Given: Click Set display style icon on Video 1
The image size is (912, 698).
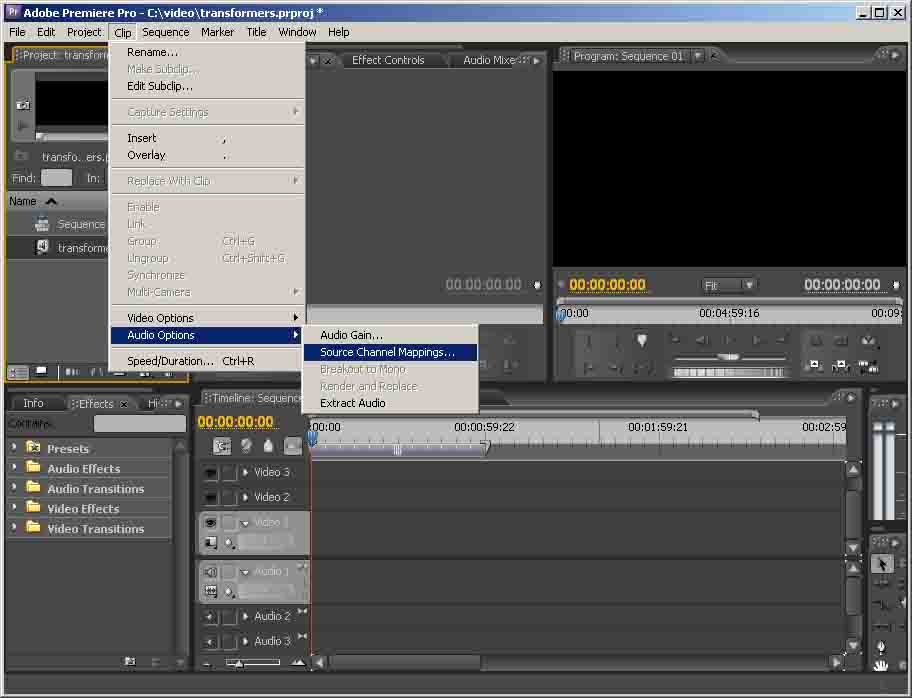Looking at the screenshot, I should coord(211,542).
